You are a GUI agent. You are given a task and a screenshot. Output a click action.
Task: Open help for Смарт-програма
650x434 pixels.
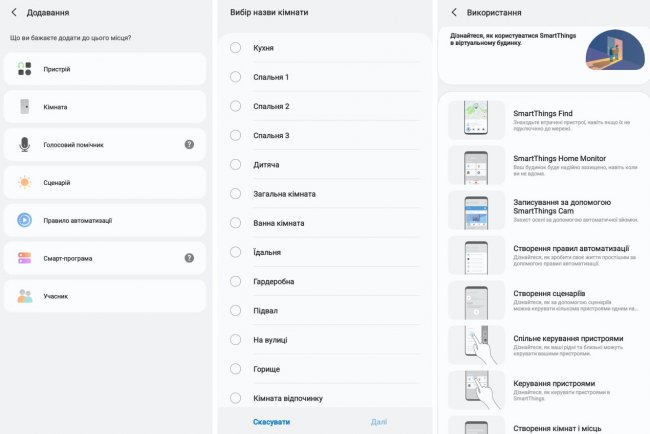(189, 258)
